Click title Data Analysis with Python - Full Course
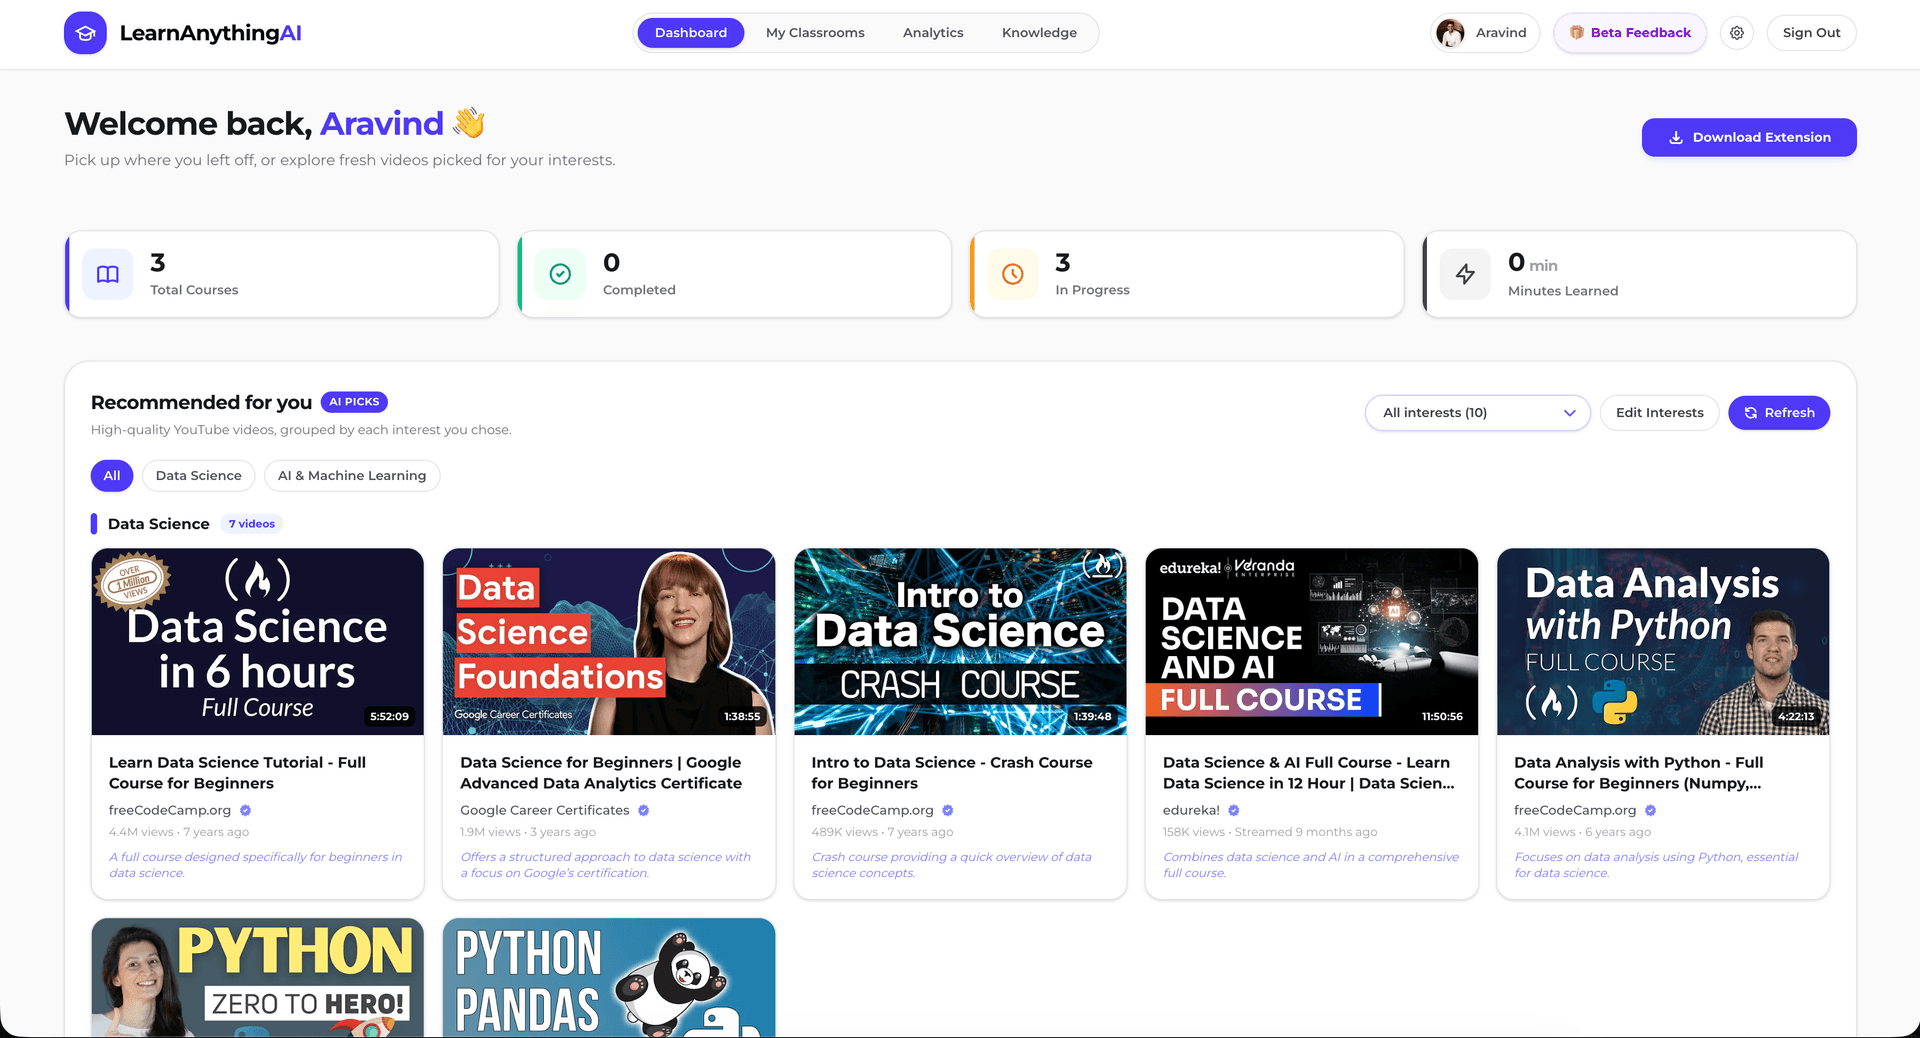 pos(1639,773)
